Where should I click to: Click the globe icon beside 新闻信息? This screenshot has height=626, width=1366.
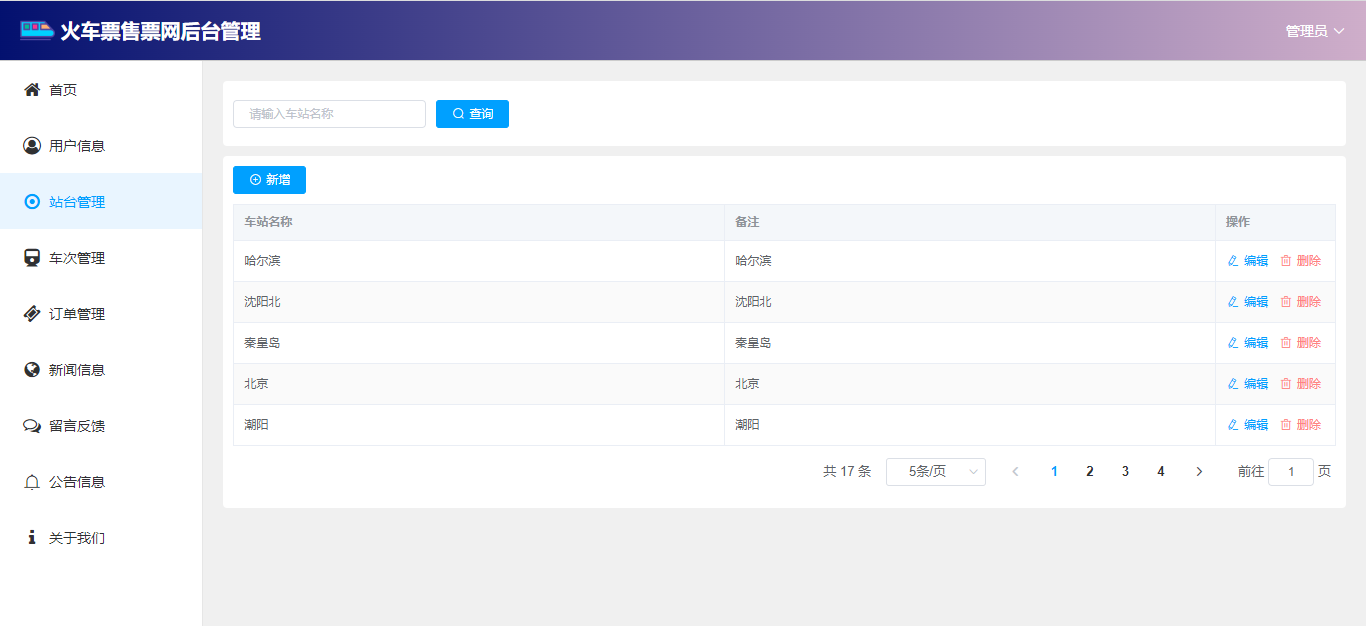(32, 370)
